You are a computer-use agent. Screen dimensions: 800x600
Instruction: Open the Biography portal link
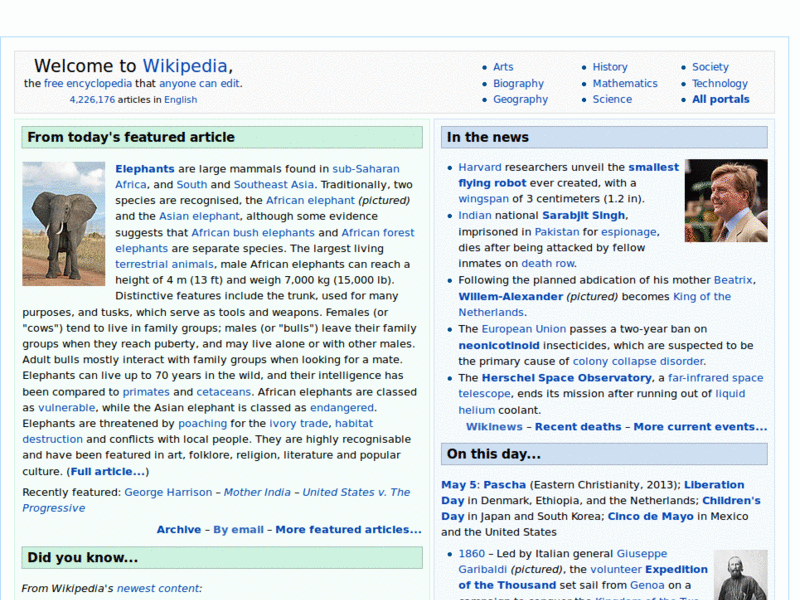pyautogui.click(x=518, y=83)
